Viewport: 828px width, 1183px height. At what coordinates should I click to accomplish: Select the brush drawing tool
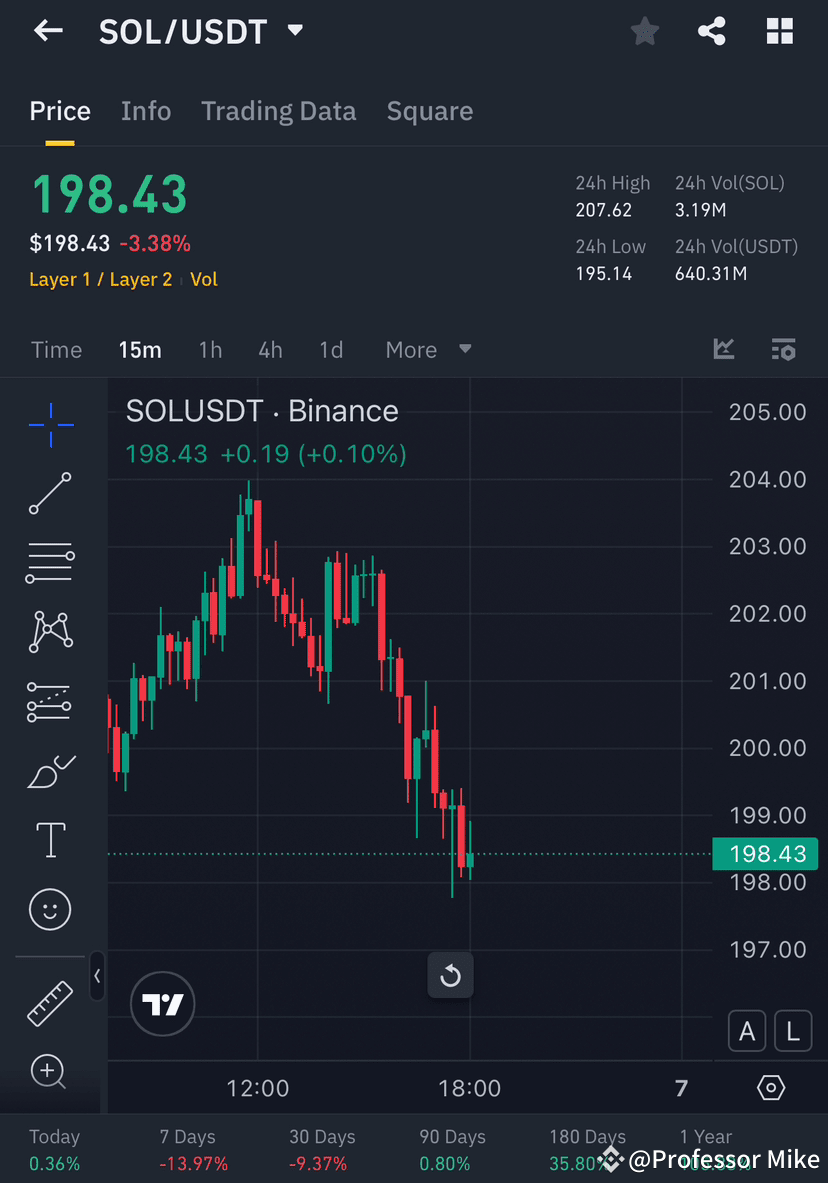coord(50,771)
